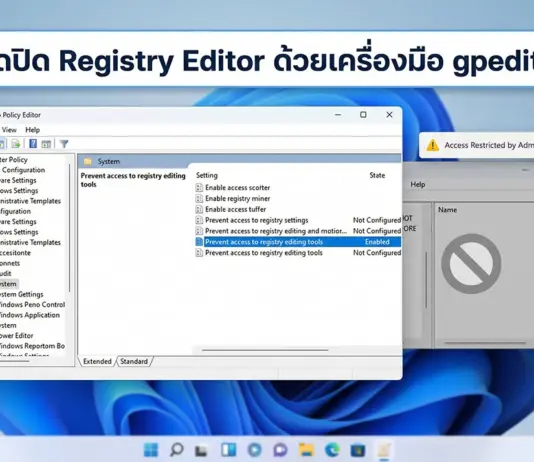Image resolution: width=534 pixels, height=462 pixels.
Task: Select the Enable access scolter setting
Action: point(238,188)
